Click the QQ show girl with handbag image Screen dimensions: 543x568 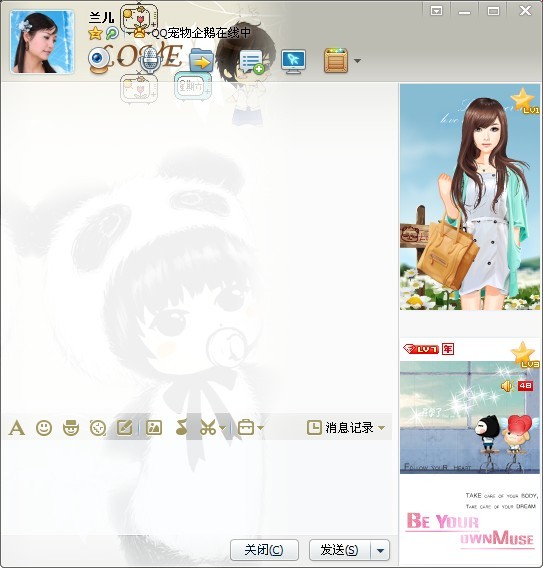tap(470, 197)
